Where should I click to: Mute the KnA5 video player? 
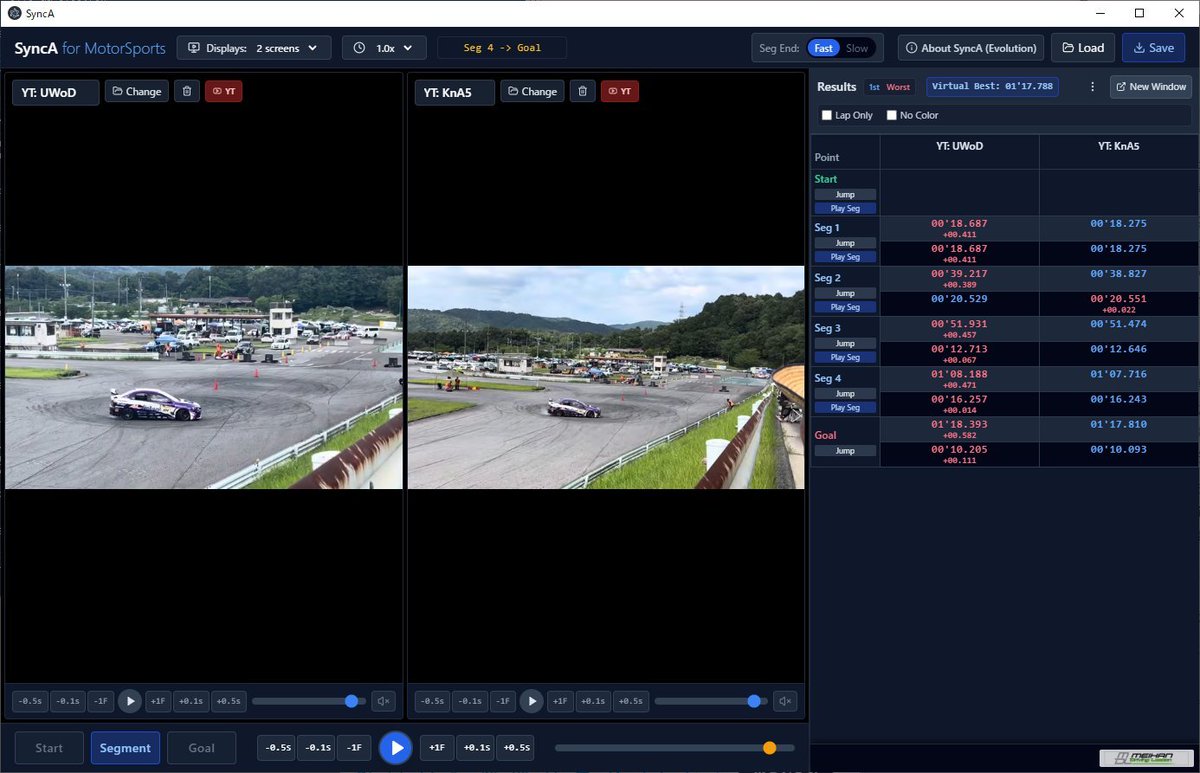click(785, 701)
